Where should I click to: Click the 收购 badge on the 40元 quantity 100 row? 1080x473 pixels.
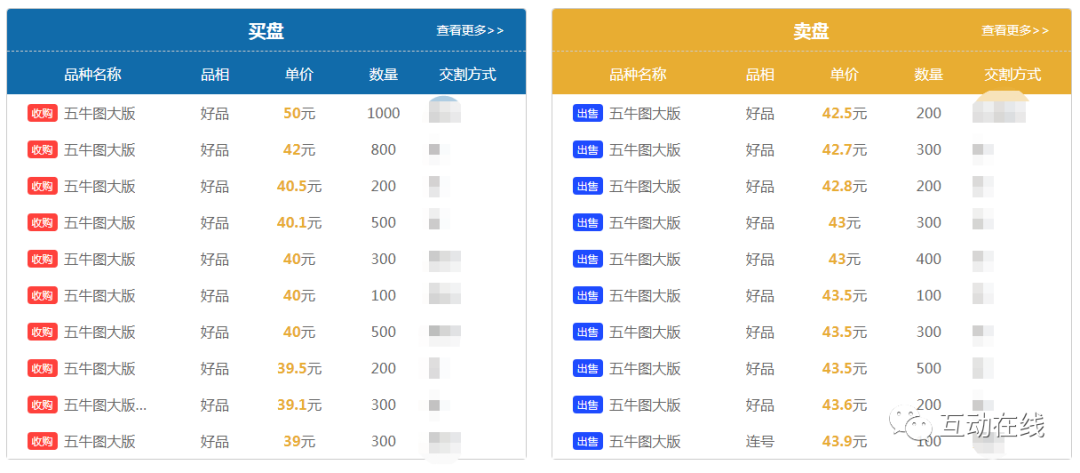coord(43,295)
